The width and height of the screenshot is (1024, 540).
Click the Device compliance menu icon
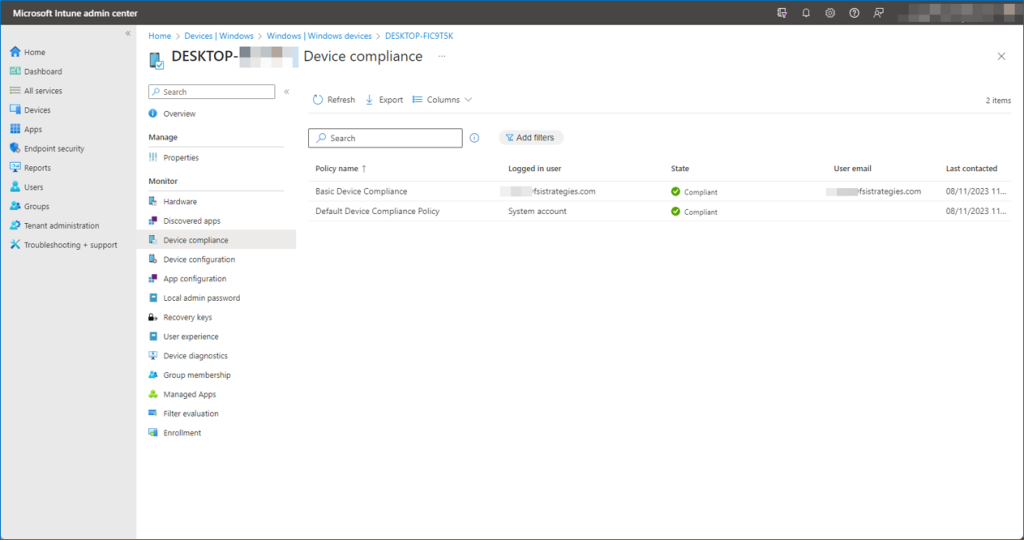(153, 240)
